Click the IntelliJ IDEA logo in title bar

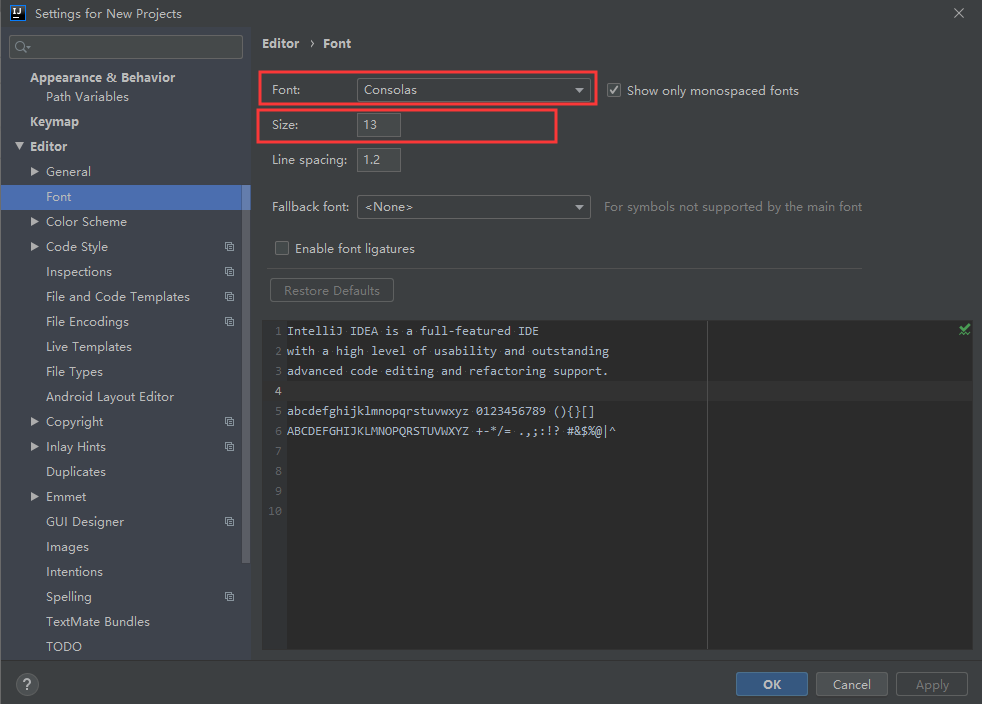click(x=18, y=13)
